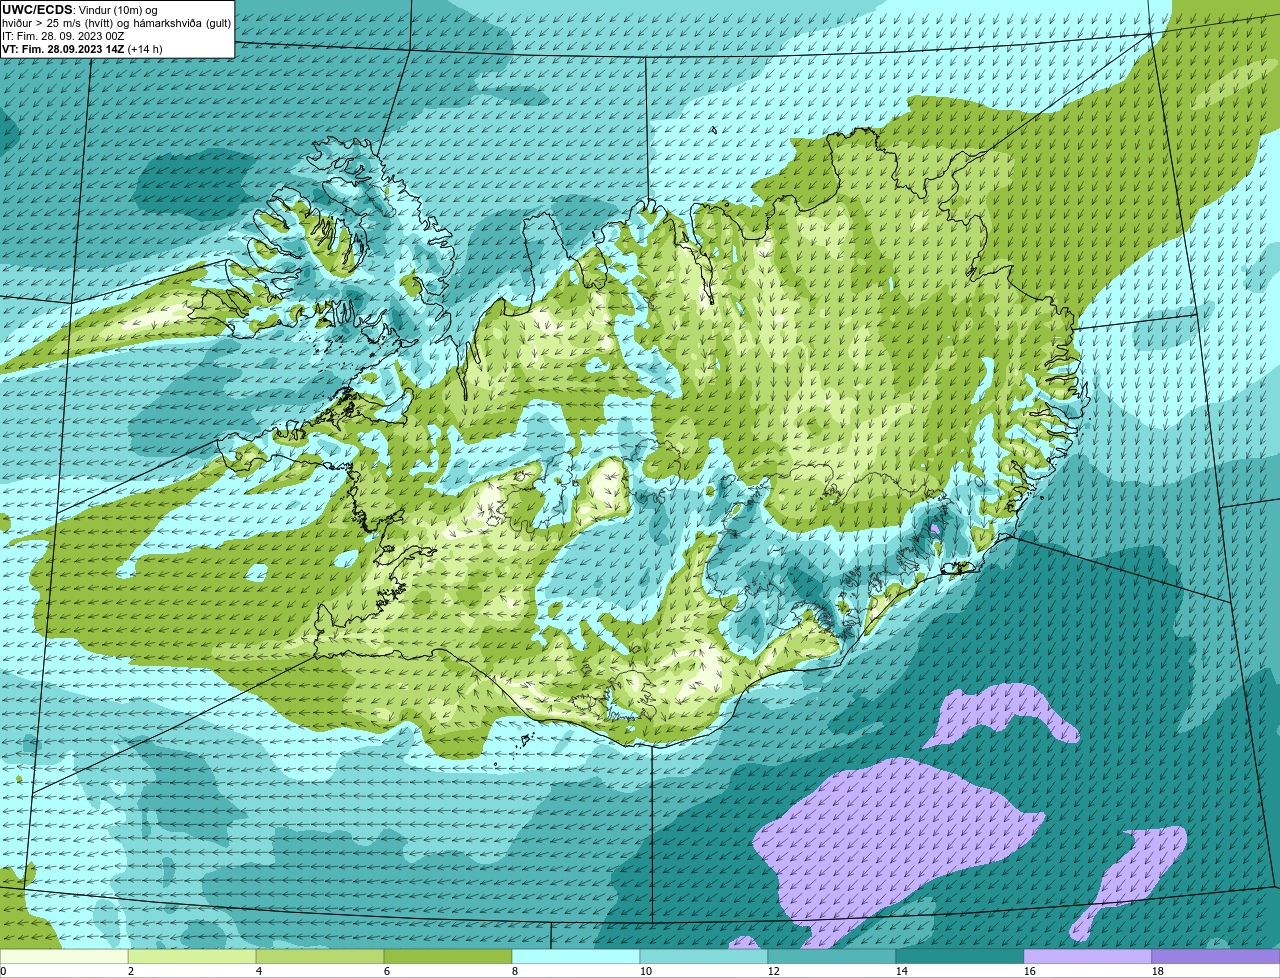Click the legend number '4'

258,971
